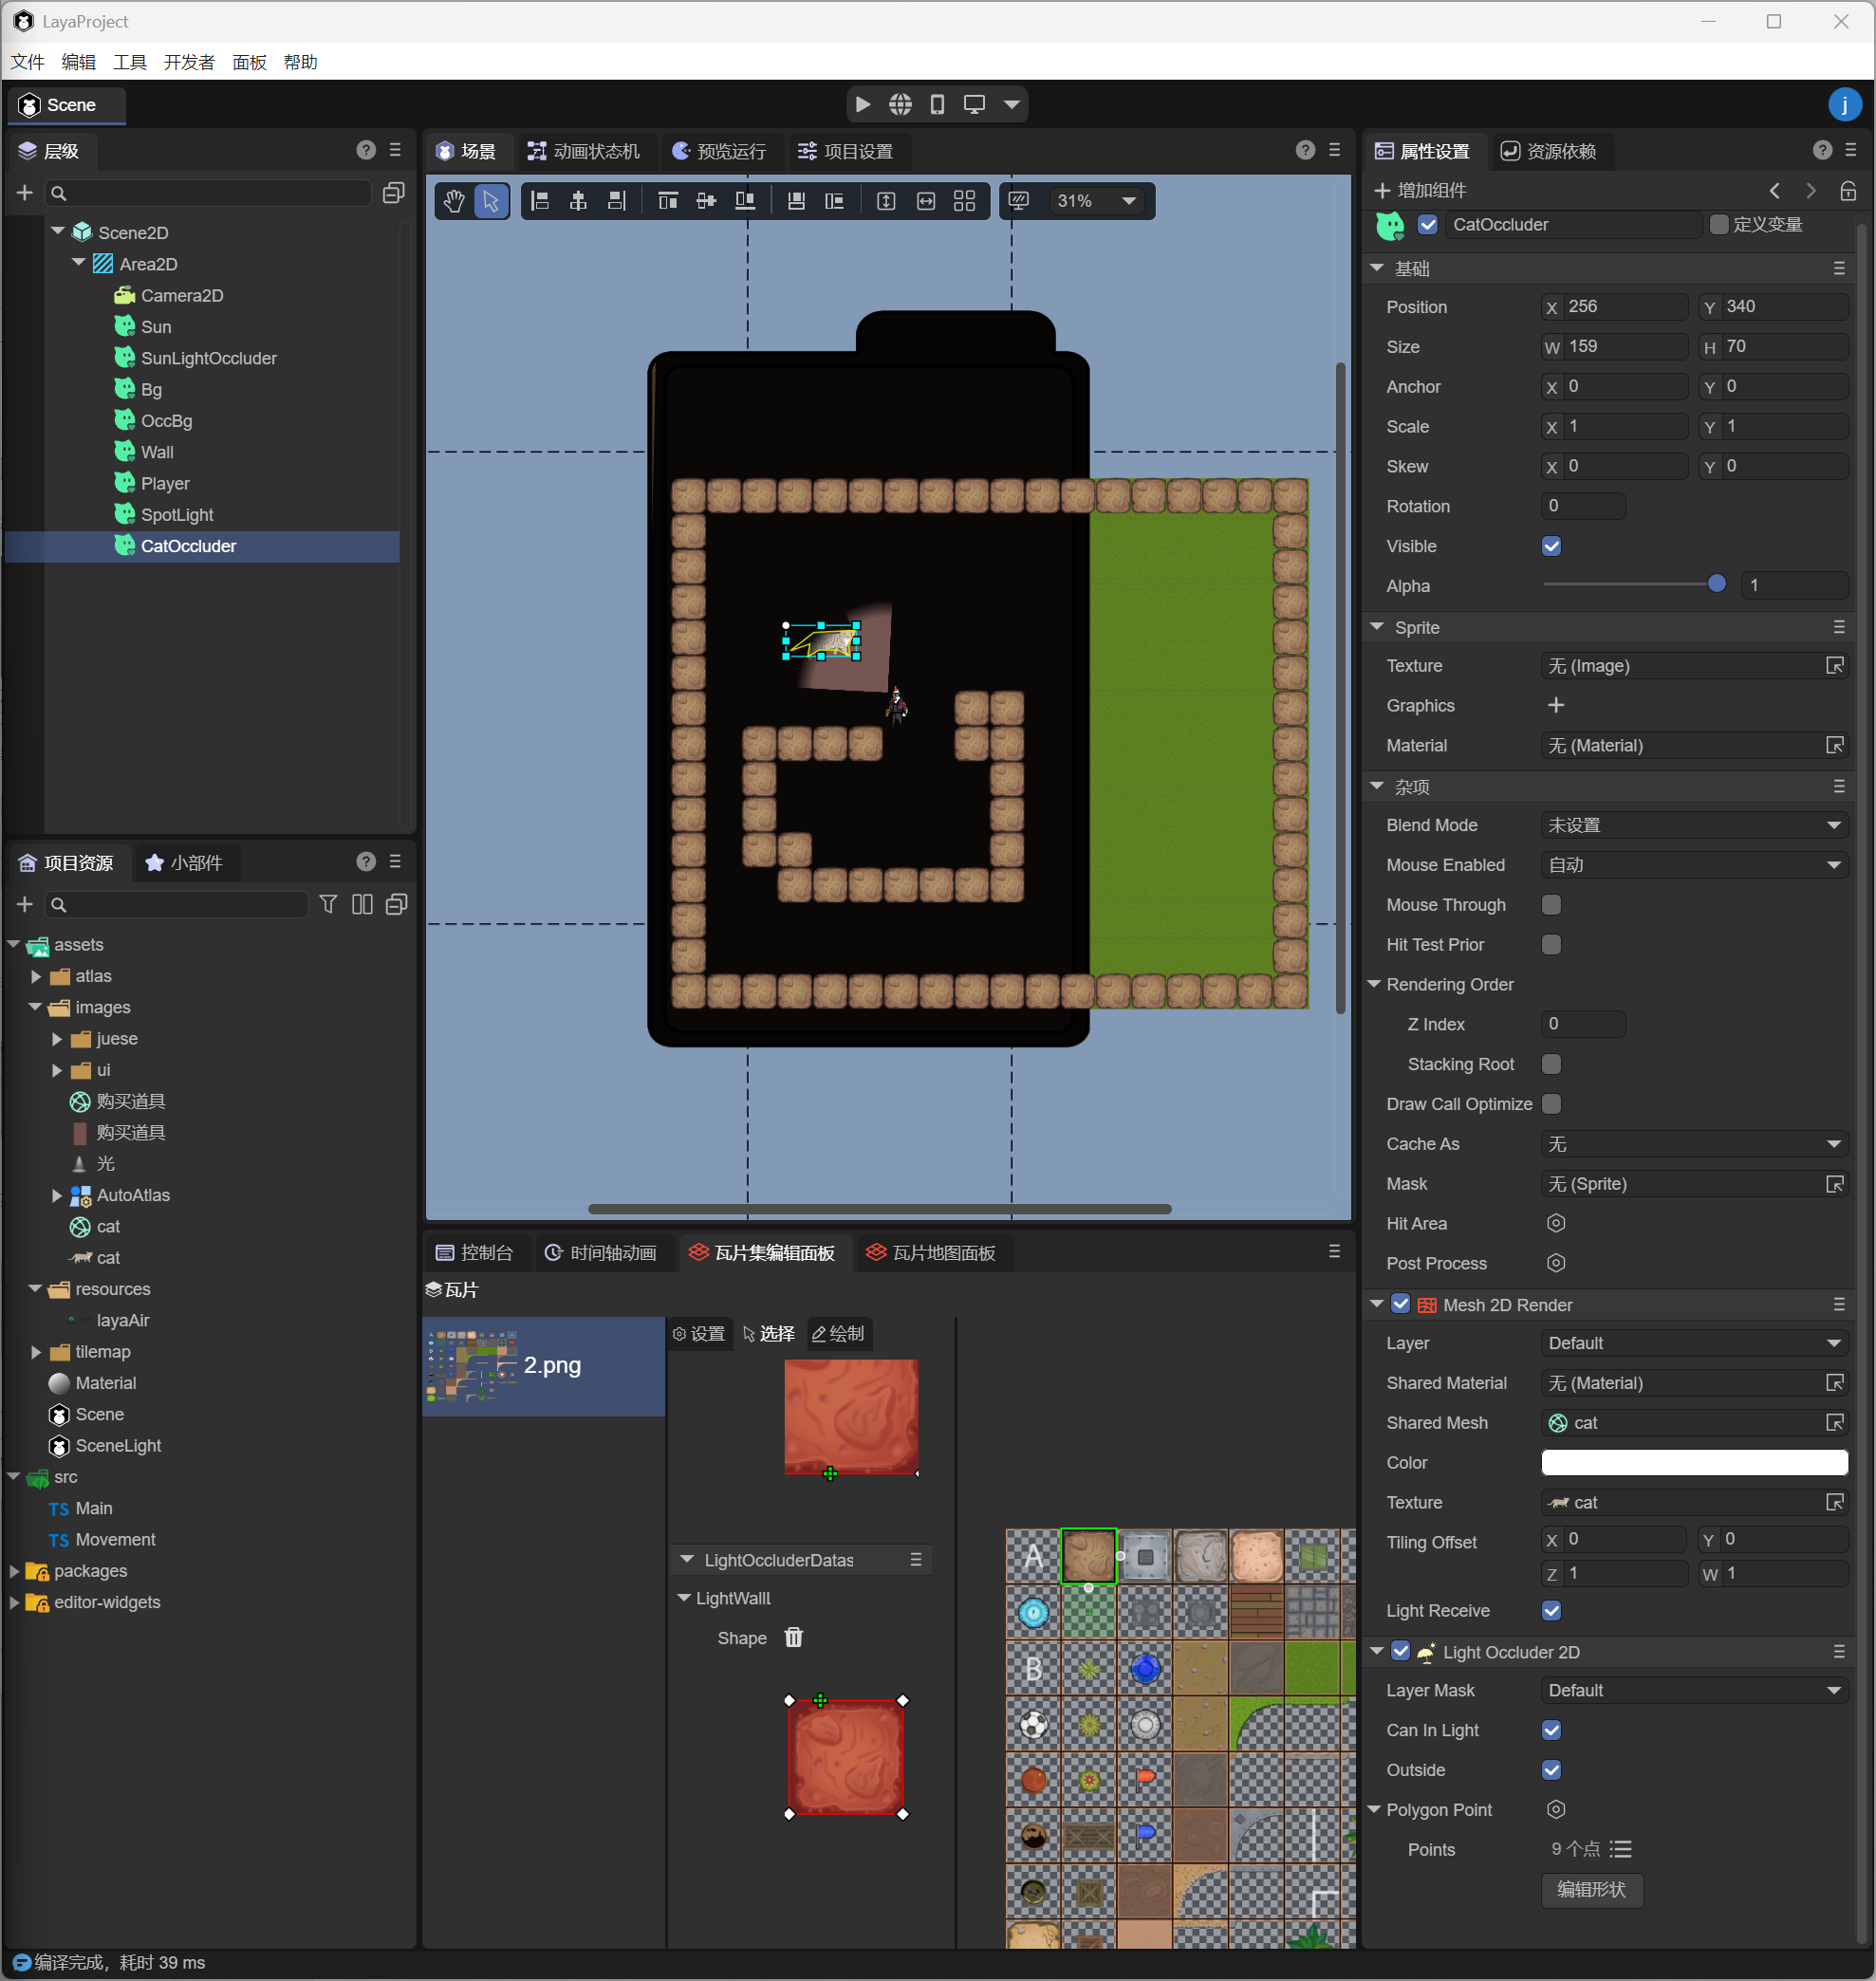The image size is (1876, 1981).
Task: Open the Blend Mode dropdown
Action: point(1694,825)
